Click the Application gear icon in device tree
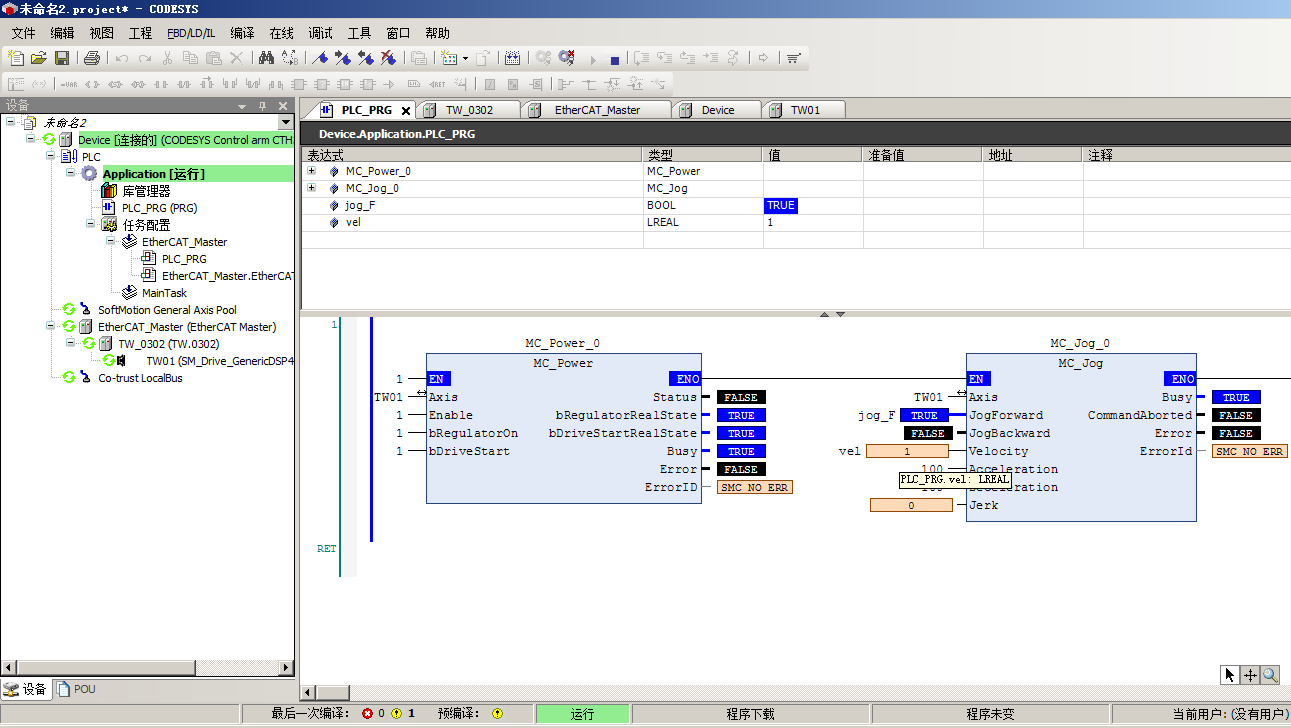Viewport: 1291px width, 728px height. [x=89, y=174]
